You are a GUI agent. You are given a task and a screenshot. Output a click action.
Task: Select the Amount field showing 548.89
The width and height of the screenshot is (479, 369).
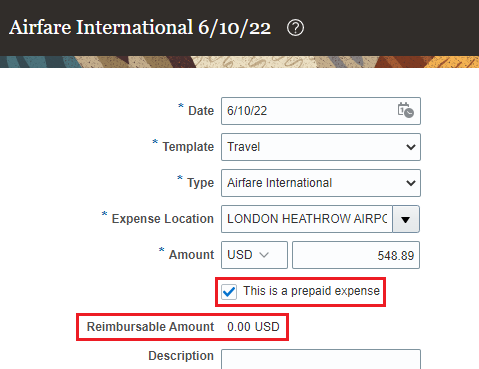tap(356, 255)
